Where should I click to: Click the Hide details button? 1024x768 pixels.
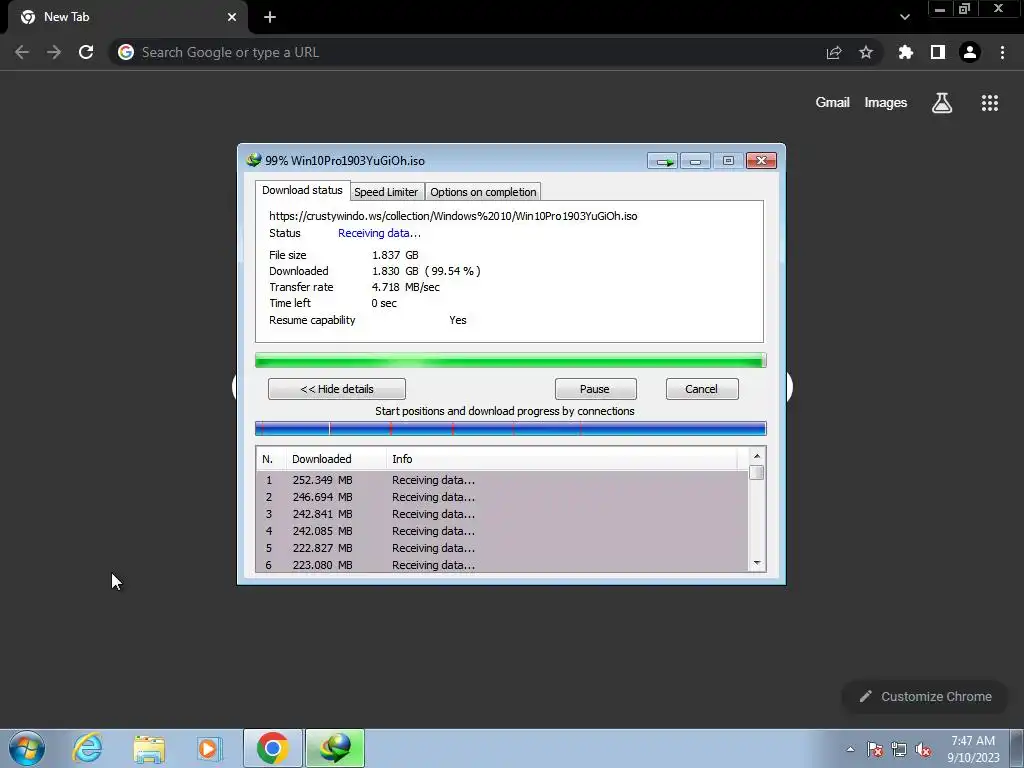(x=337, y=389)
